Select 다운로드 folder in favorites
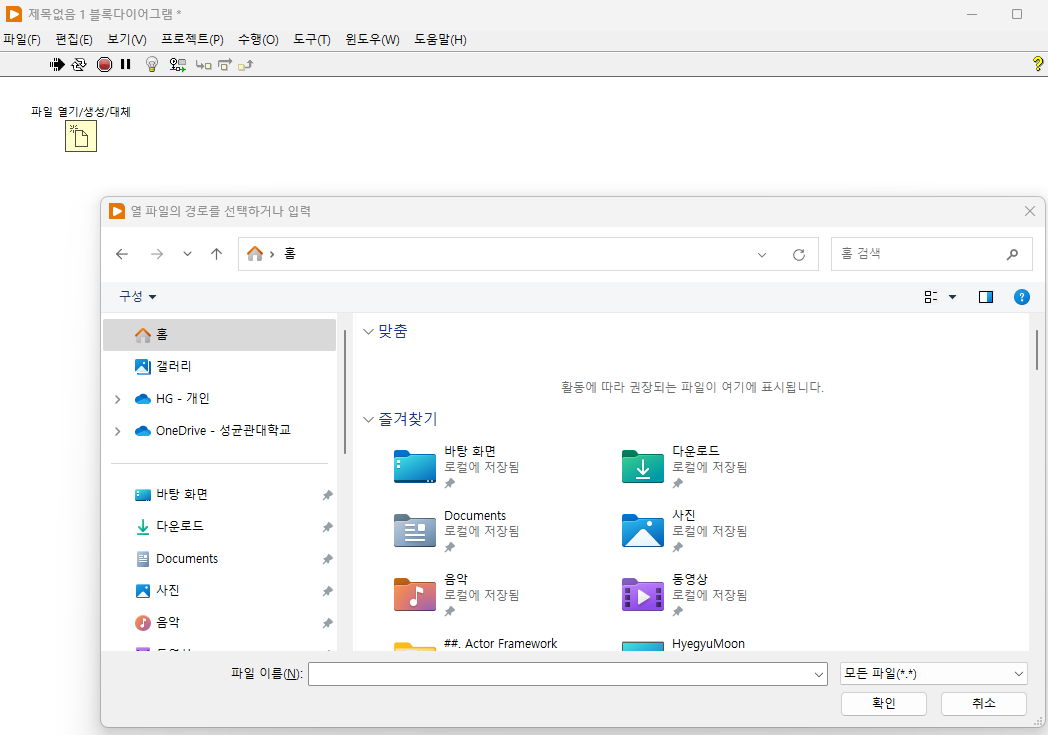 [x=685, y=466]
